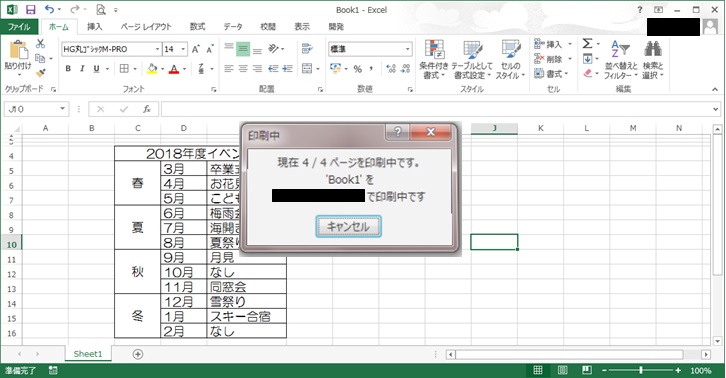The height and width of the screenshot is (378, 726).
Task: Center text horizontally
Action: point(243,69)
